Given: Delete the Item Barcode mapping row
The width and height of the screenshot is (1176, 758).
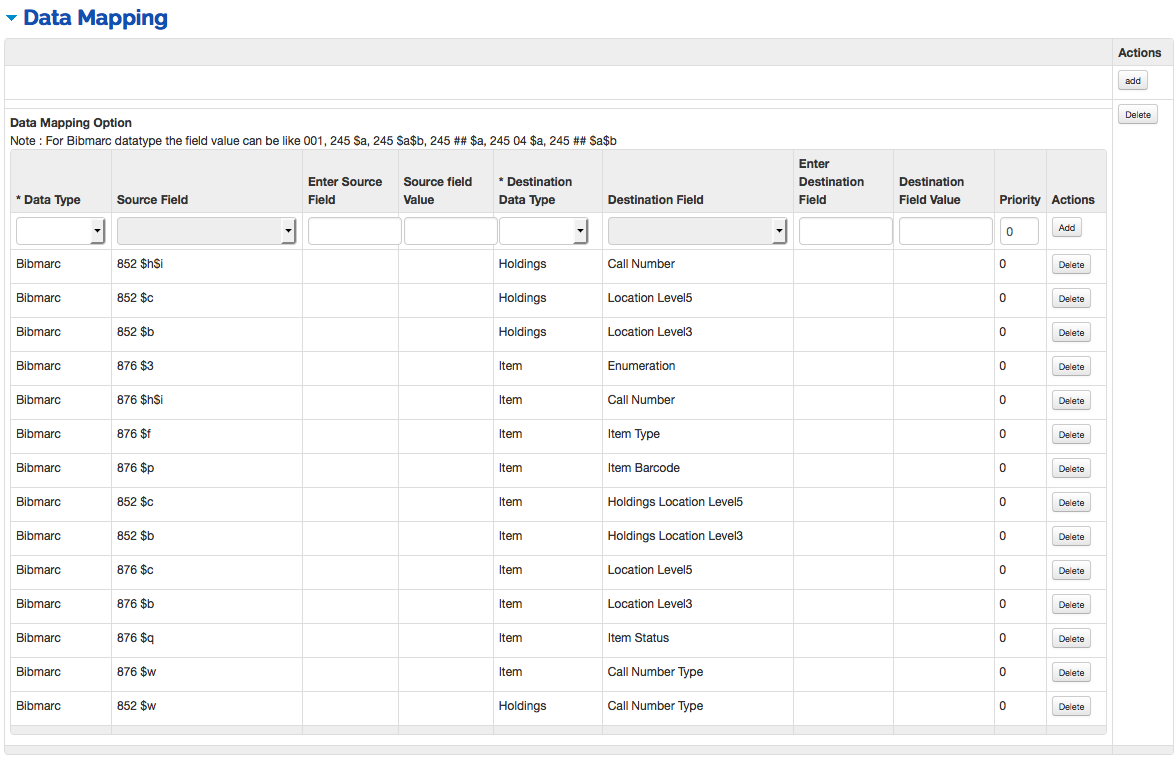Looking at the screenshot, I should pos(1070,469).
